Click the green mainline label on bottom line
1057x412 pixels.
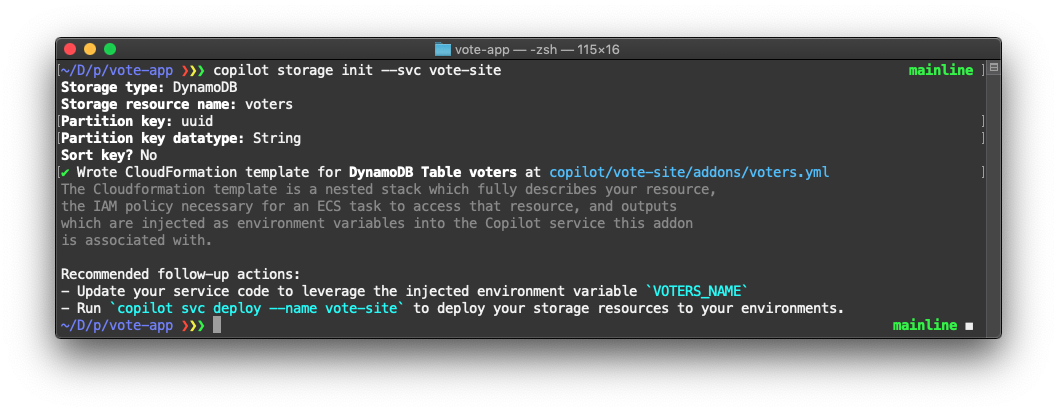point(925,326)
